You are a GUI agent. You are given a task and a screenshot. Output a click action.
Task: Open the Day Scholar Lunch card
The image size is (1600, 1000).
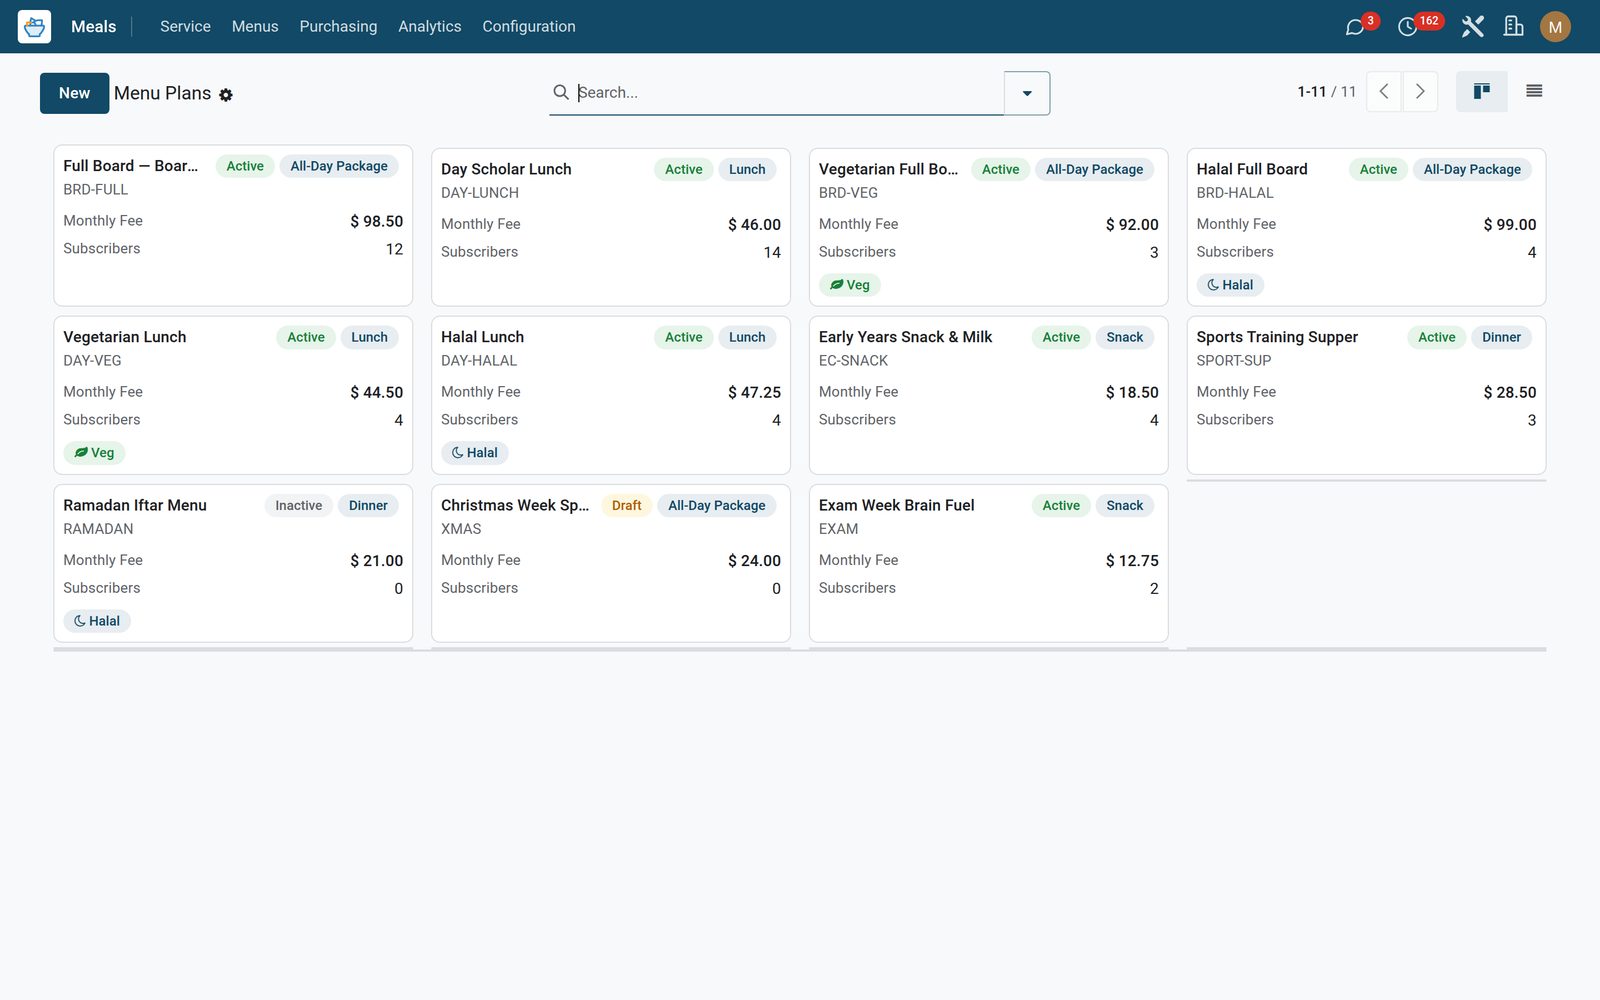tap(611, 227)
